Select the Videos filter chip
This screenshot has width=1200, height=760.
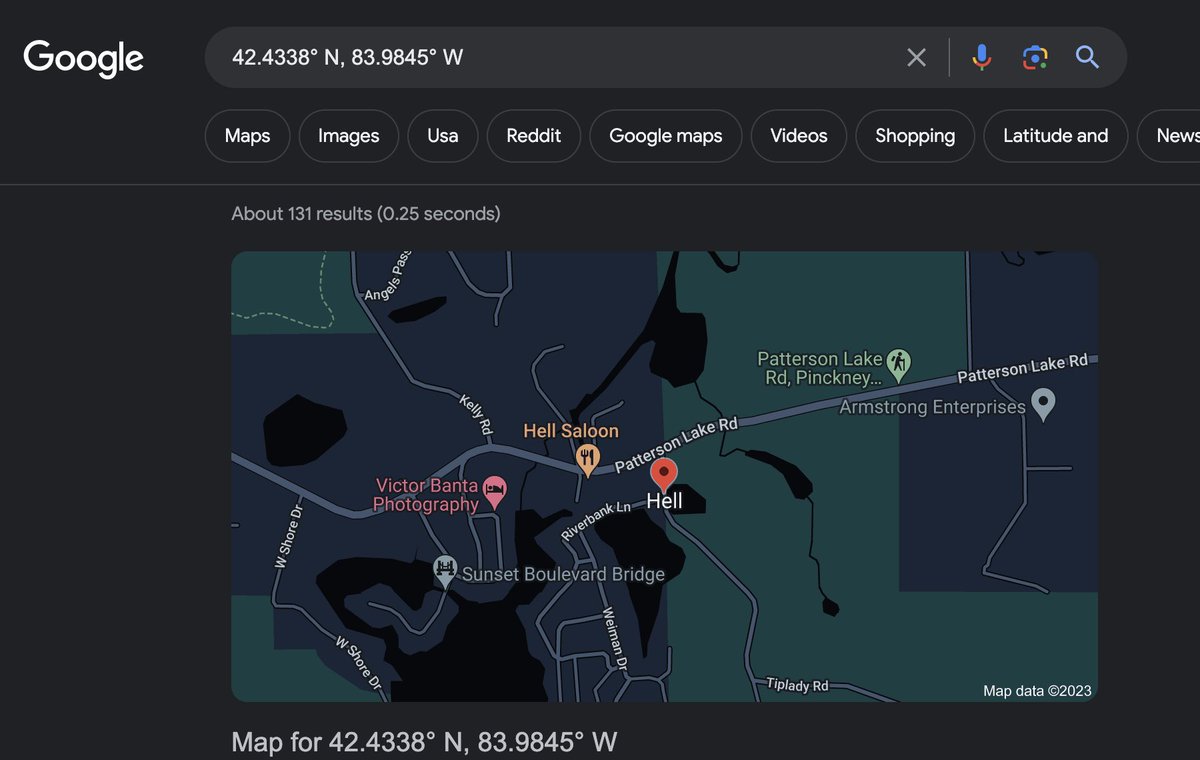(799, 136)
